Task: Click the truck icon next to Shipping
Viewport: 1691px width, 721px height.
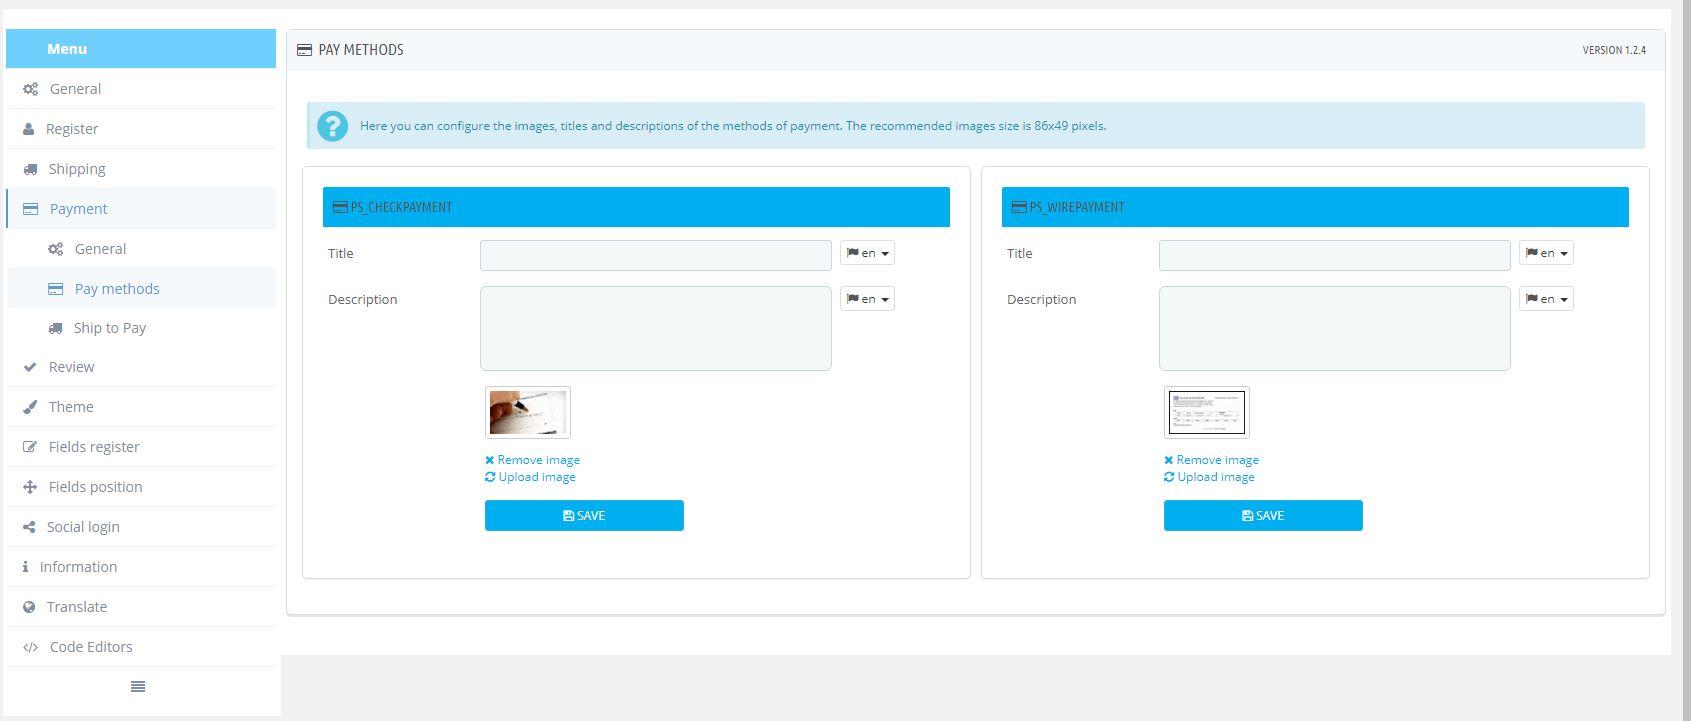Action: click(x=31, y=169)
